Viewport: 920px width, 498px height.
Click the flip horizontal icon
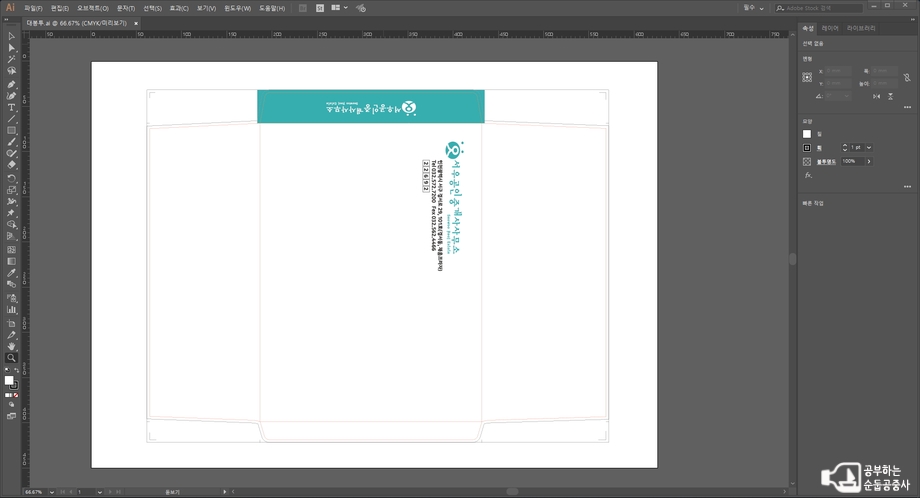point(876,96)
